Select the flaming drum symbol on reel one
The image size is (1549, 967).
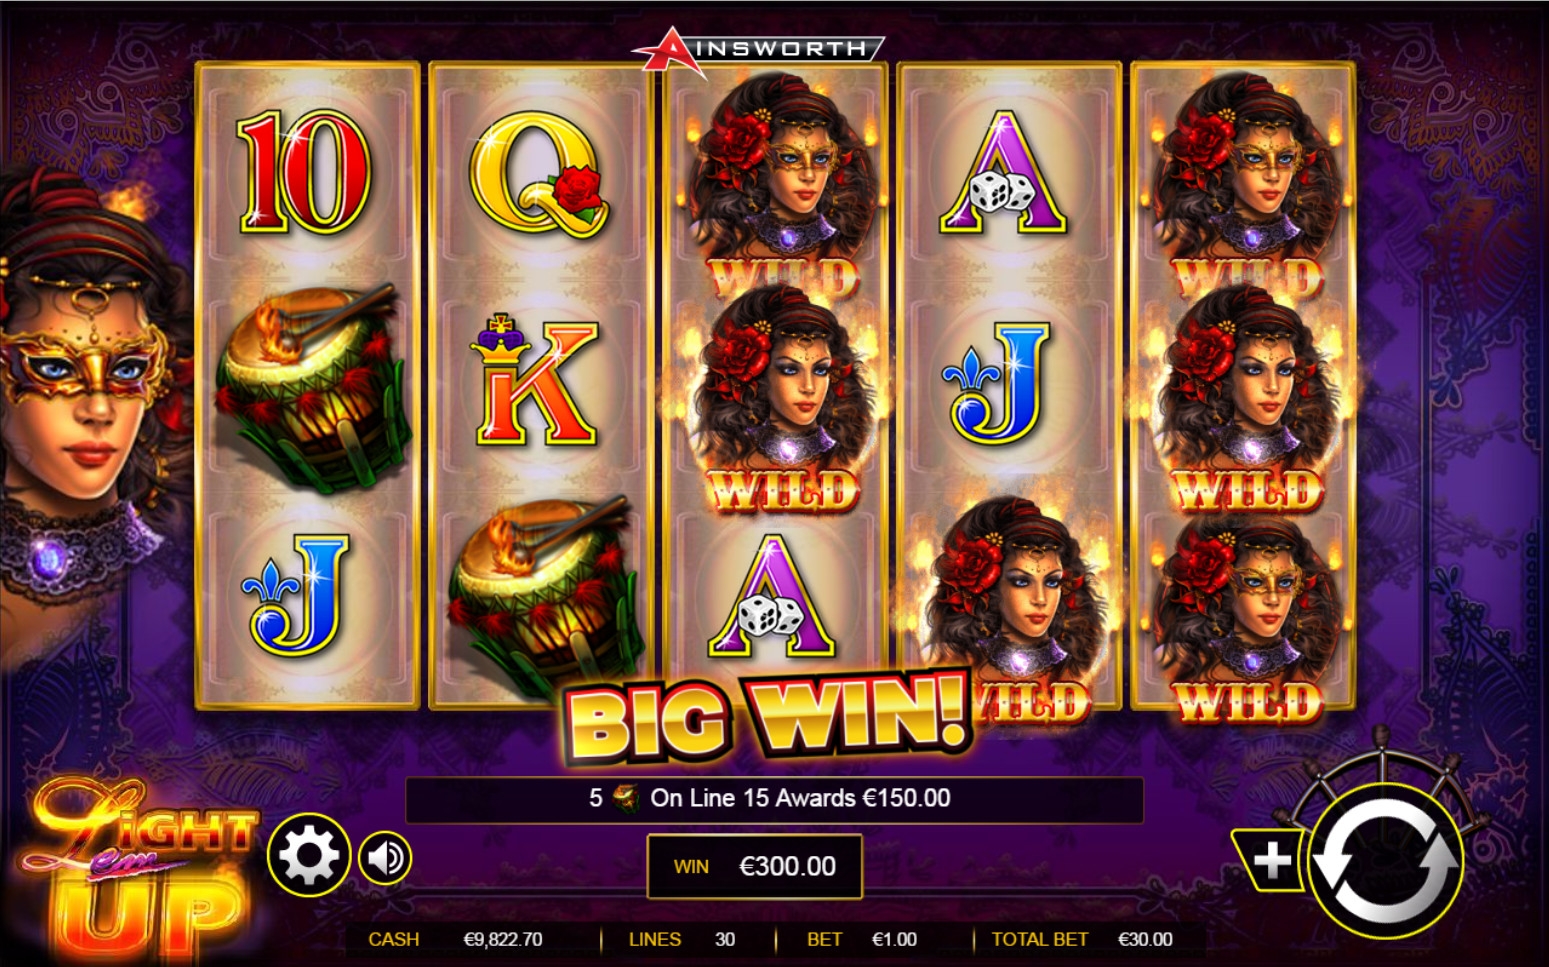(x=311, y=387)
